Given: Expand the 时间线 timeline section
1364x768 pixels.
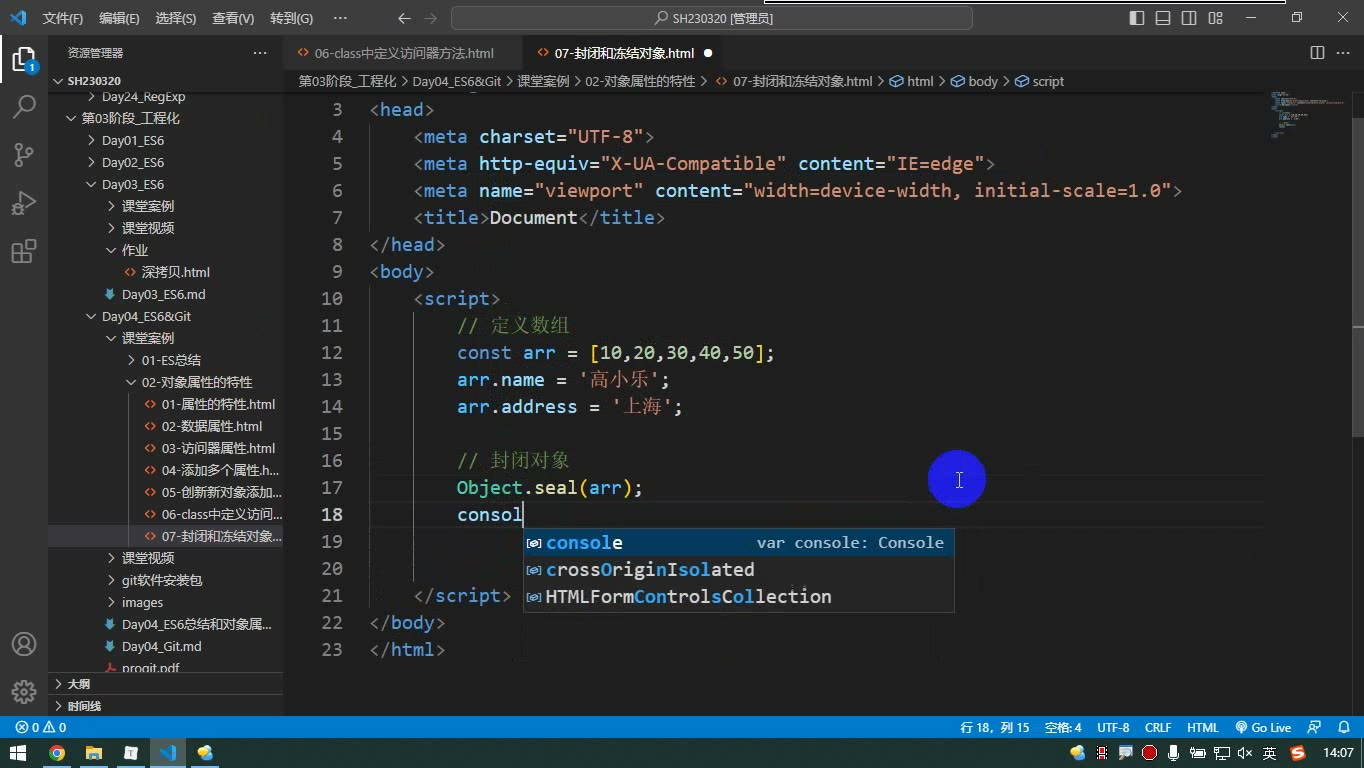Looking at the screenshot, I should [165, 706].
